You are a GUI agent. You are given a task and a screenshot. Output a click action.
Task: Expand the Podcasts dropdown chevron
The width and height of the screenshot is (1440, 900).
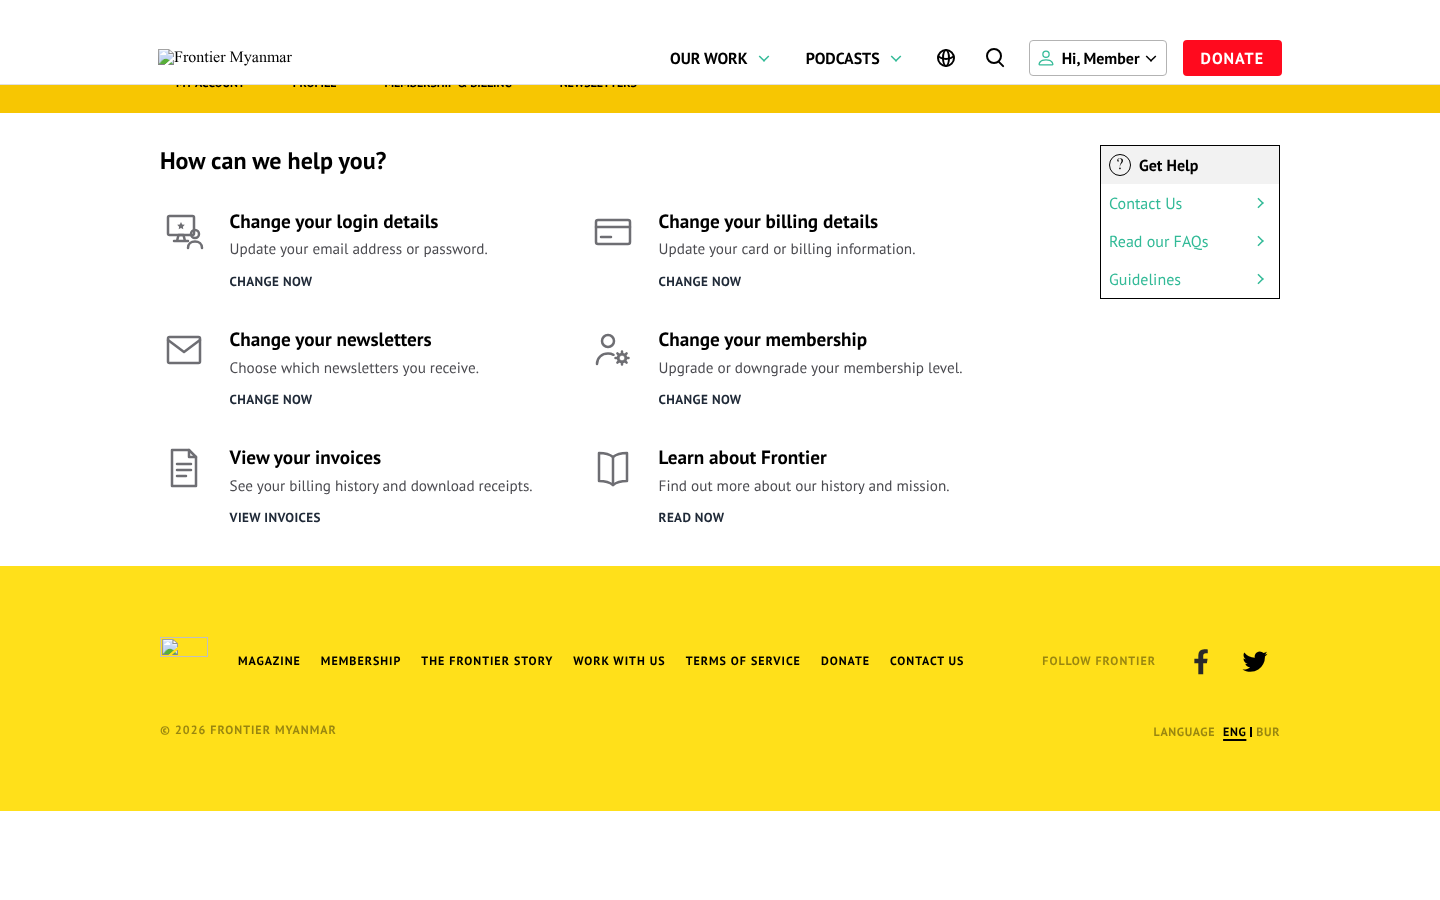click(x=896, y=58)
